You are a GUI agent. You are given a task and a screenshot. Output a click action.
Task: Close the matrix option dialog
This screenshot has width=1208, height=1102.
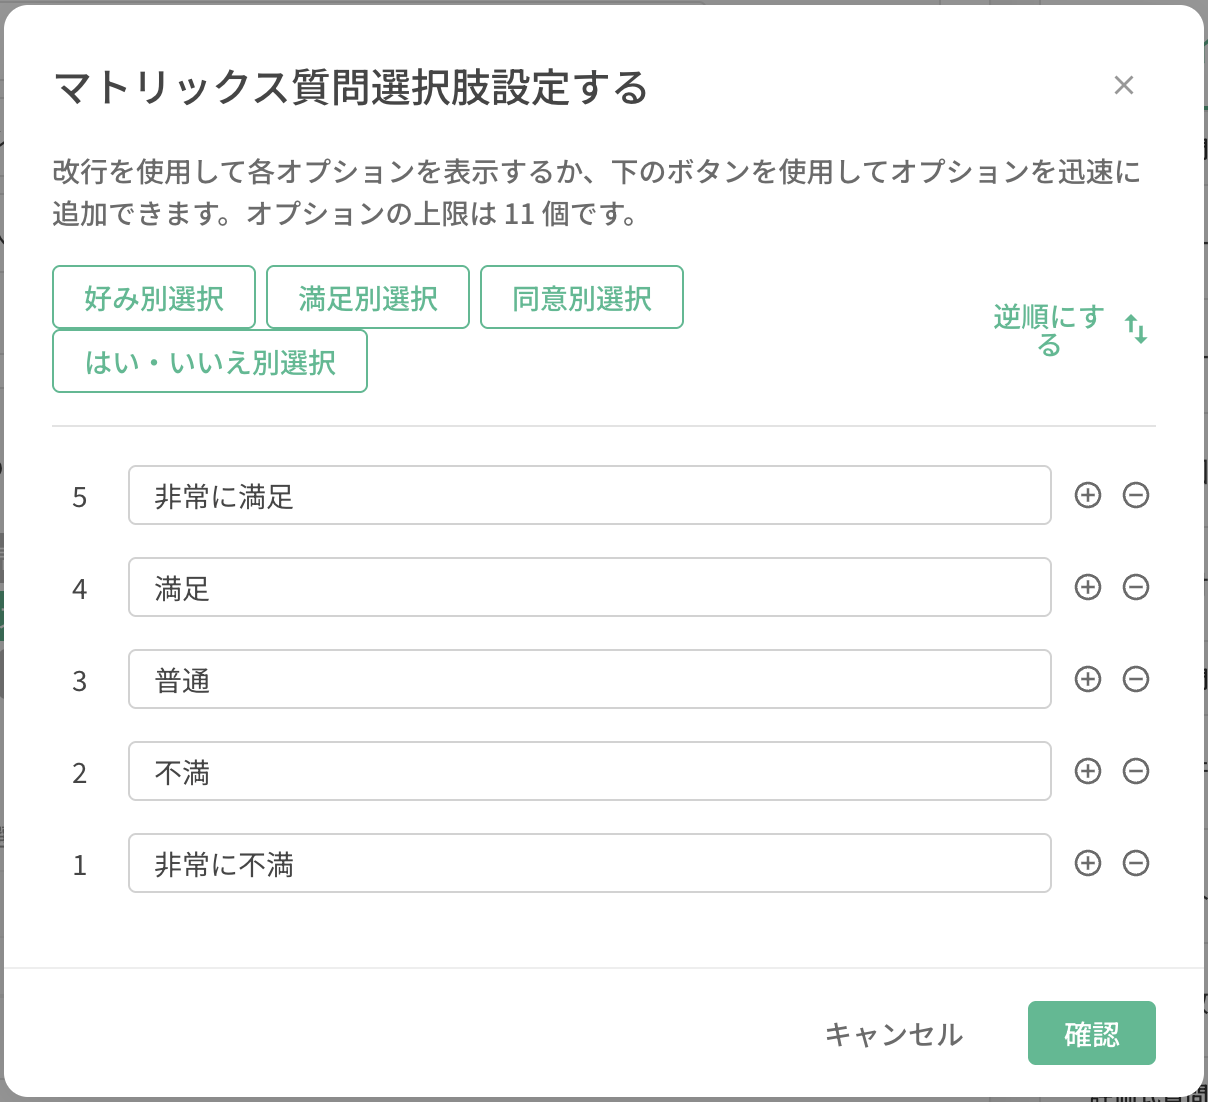click(x=1124, y=85)
